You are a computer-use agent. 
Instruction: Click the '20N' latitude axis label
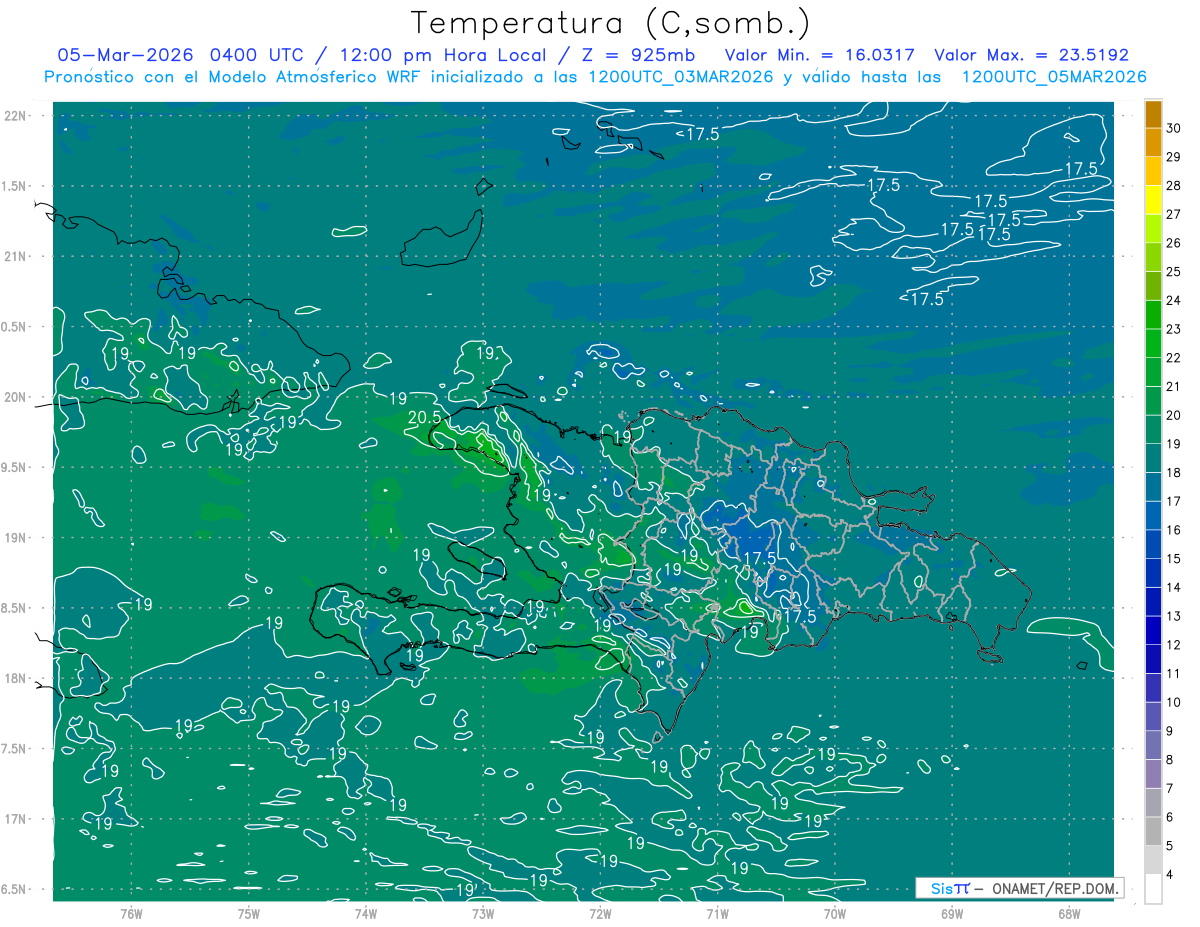pos(14,397)
